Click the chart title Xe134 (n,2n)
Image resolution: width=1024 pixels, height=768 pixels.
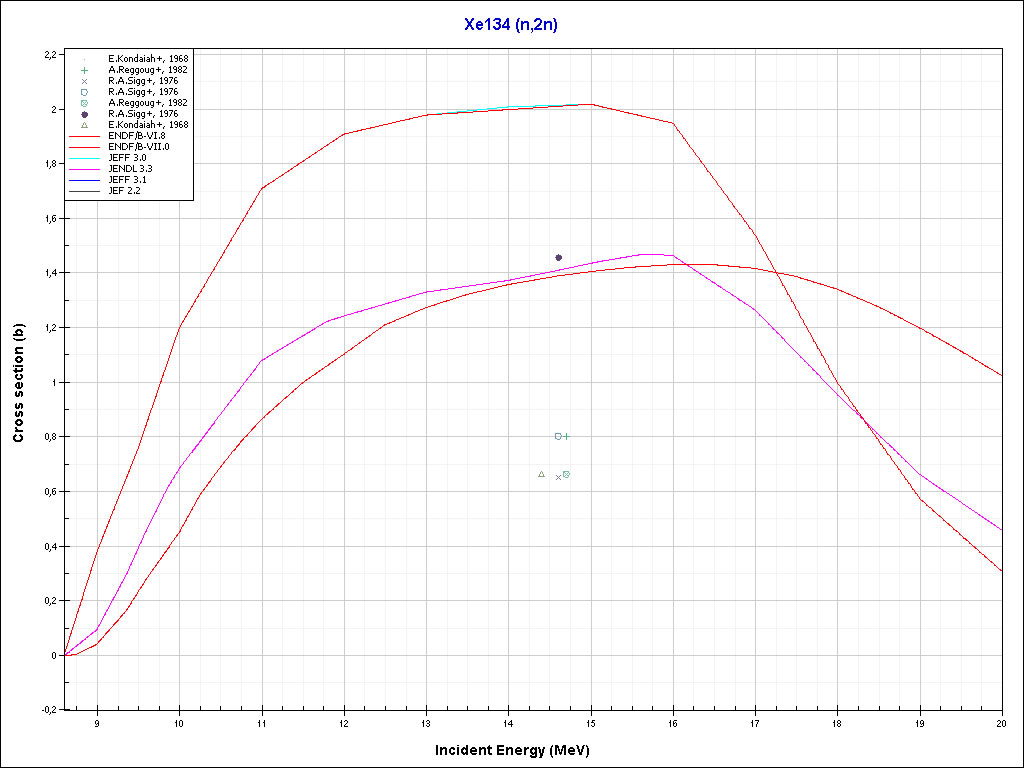pos(511,25)
